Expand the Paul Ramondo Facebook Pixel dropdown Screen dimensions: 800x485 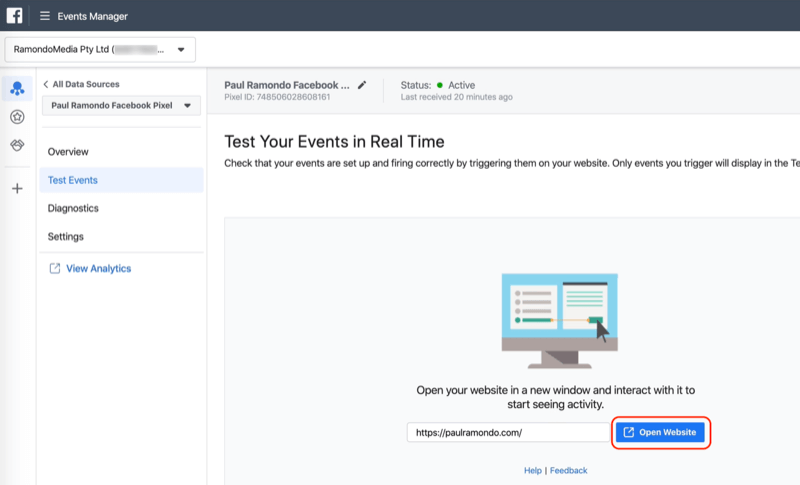(121, 106)
